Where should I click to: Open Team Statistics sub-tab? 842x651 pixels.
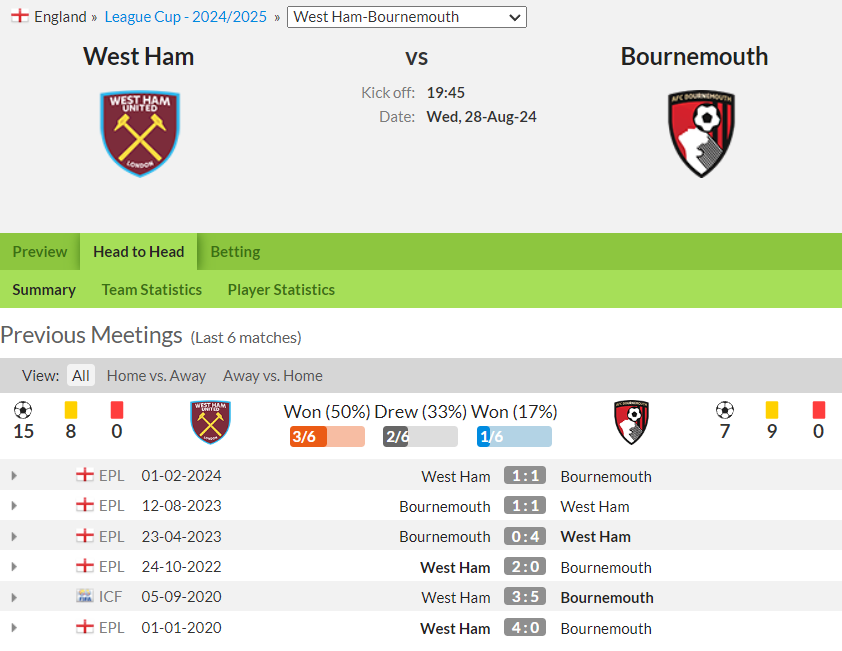[x=152, y=290]
